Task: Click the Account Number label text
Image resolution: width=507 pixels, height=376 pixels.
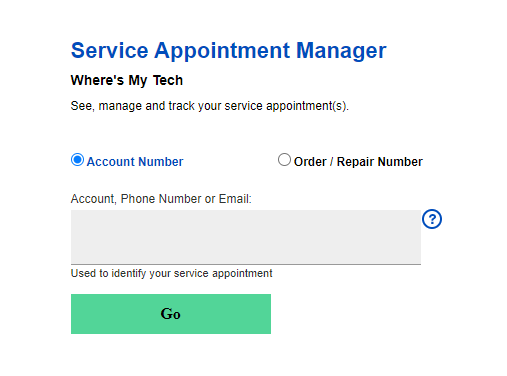Action: pos(135,162)
